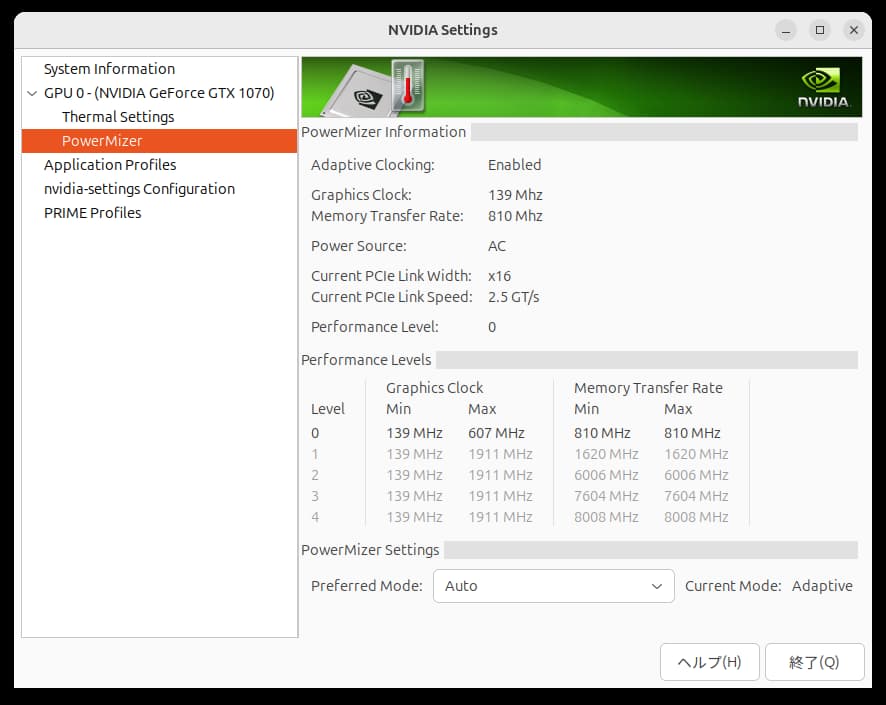Close the NVIDIA Settings window

tap(854, 30)
